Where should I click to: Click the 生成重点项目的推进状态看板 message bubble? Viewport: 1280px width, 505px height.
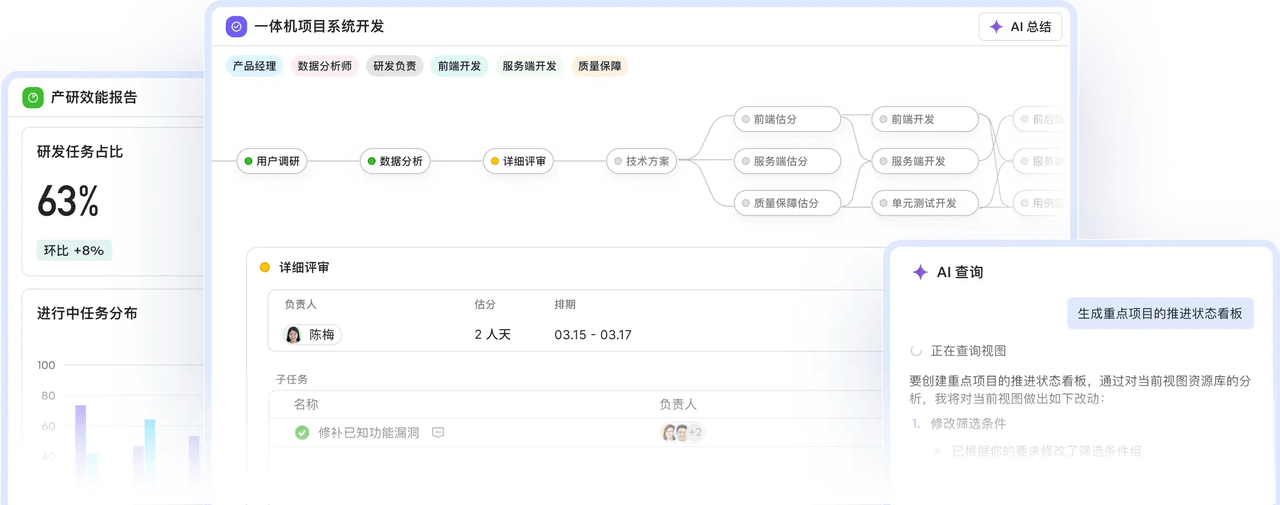point(1159,313)
